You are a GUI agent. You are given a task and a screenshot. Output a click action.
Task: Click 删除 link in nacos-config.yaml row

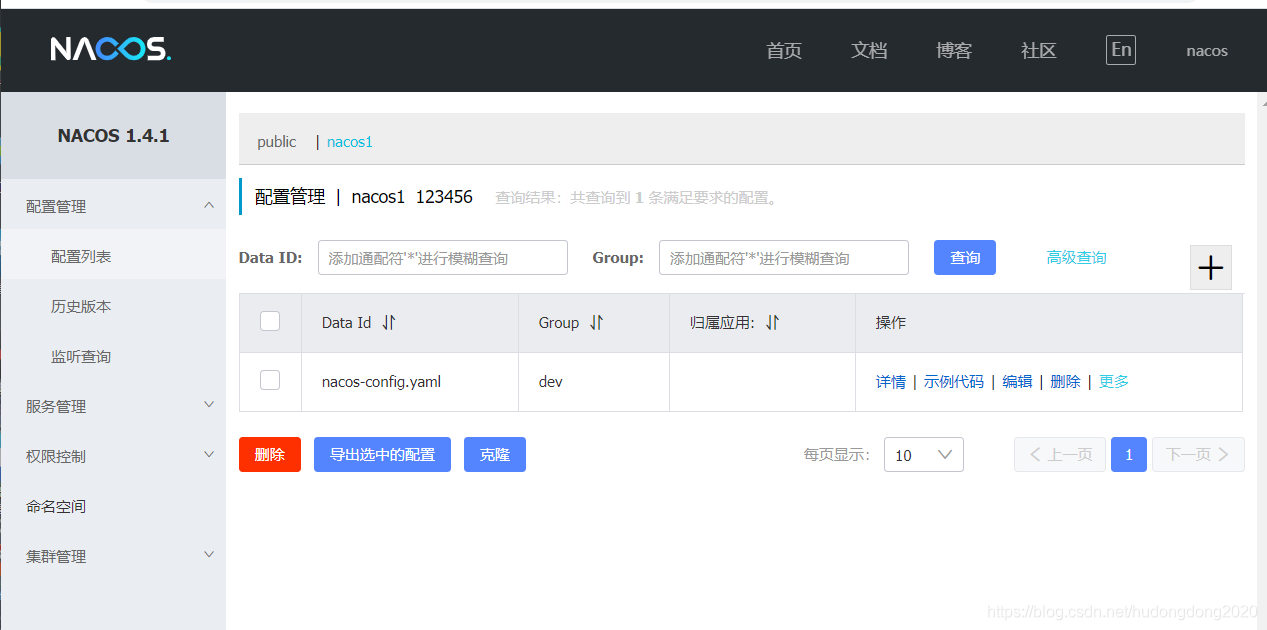[1065, 381]
